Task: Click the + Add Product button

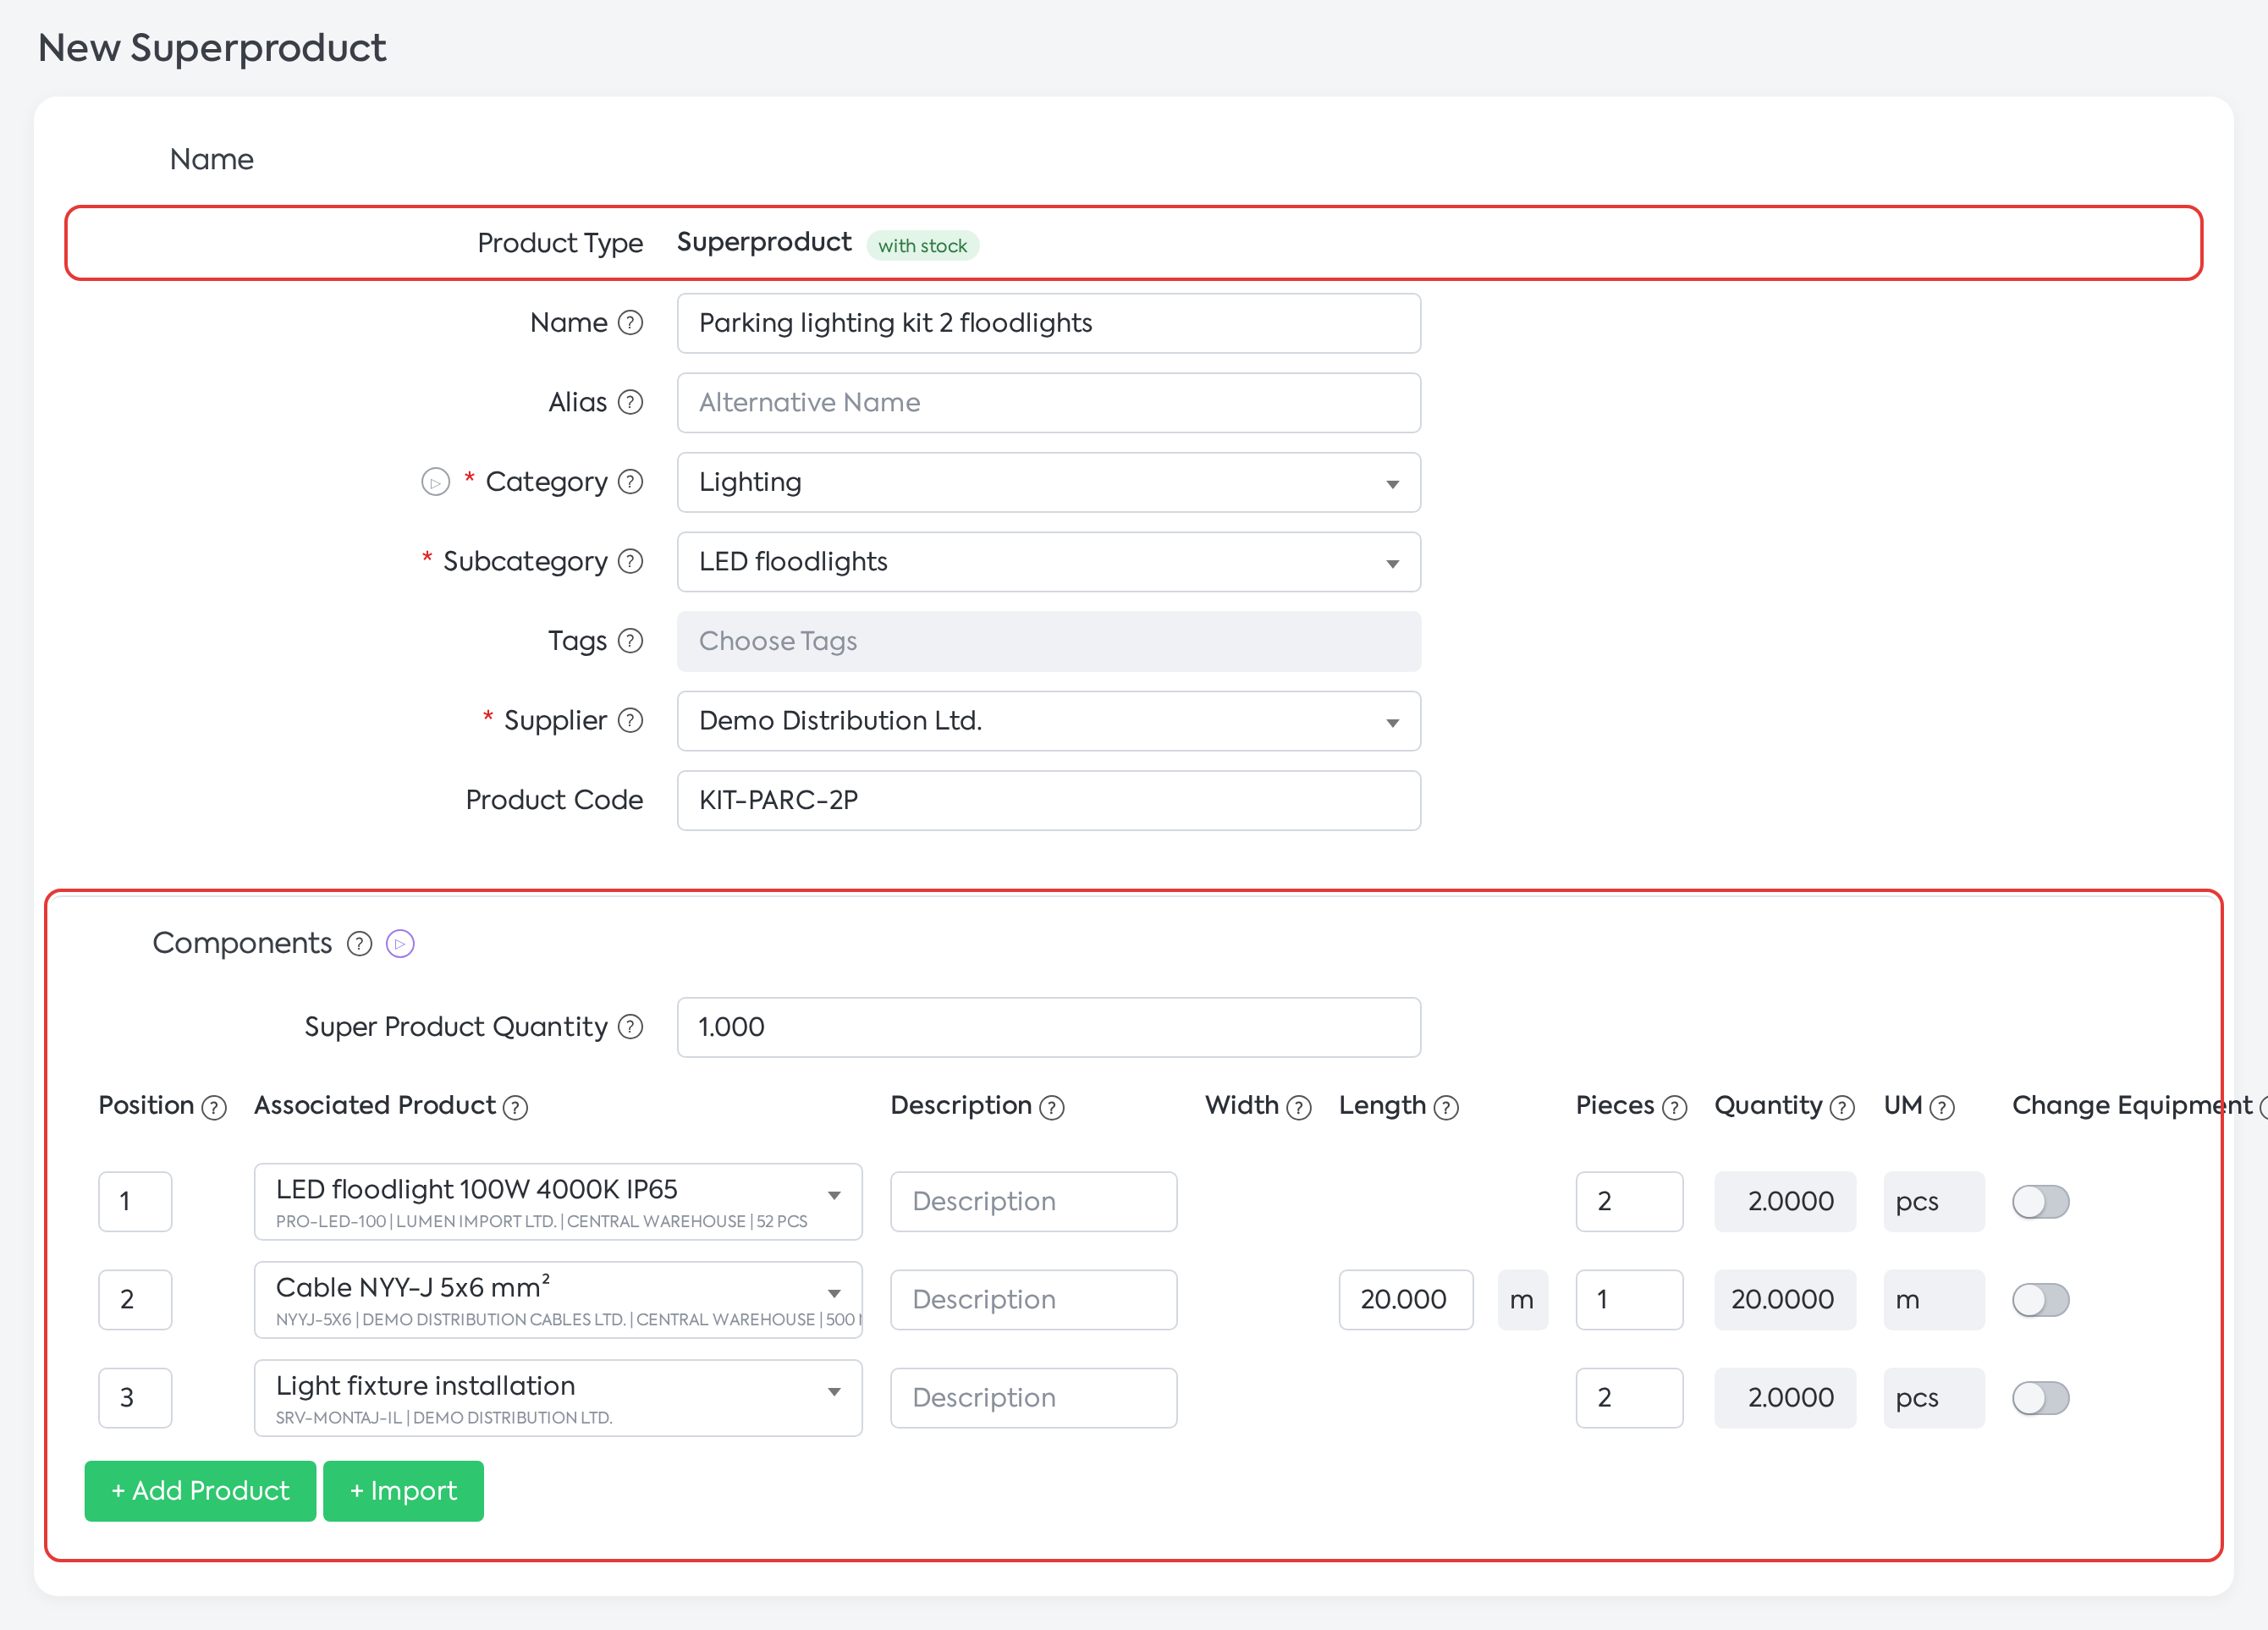Action: click(200, 1491)
